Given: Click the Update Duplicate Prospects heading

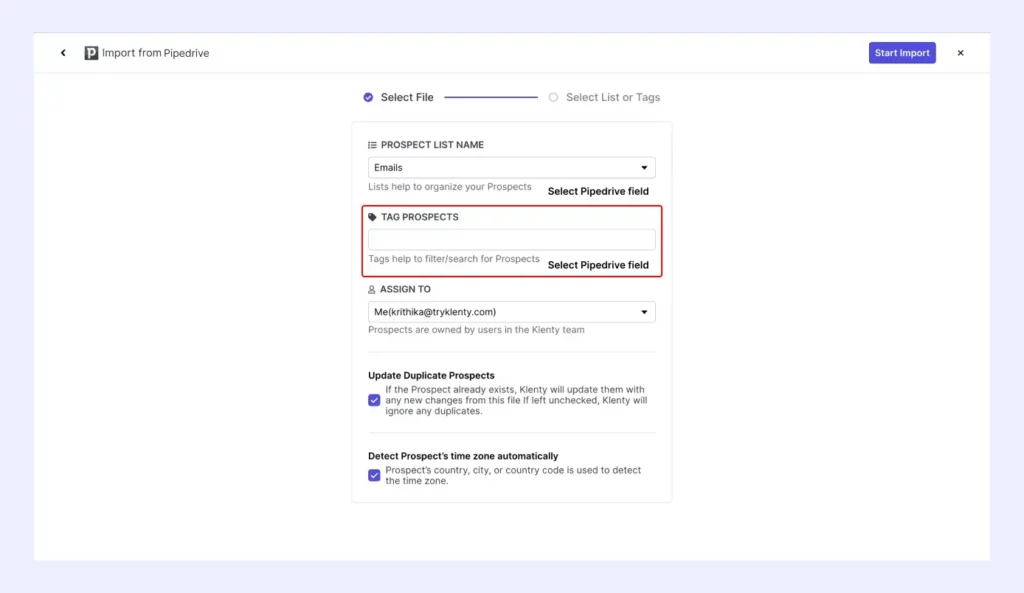Looking at the screenshot, I should (x=431, y=376).
